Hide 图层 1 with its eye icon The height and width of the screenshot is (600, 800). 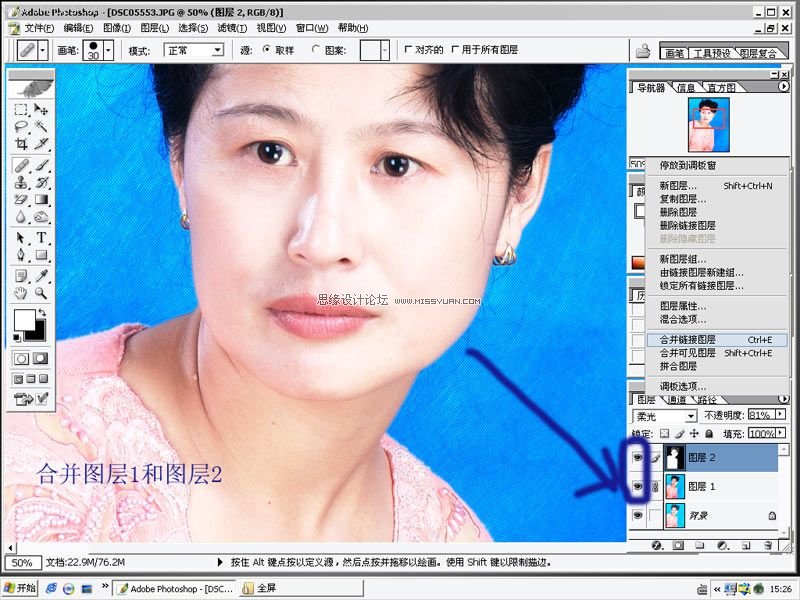pyautogui.click(x=638, y=486)
